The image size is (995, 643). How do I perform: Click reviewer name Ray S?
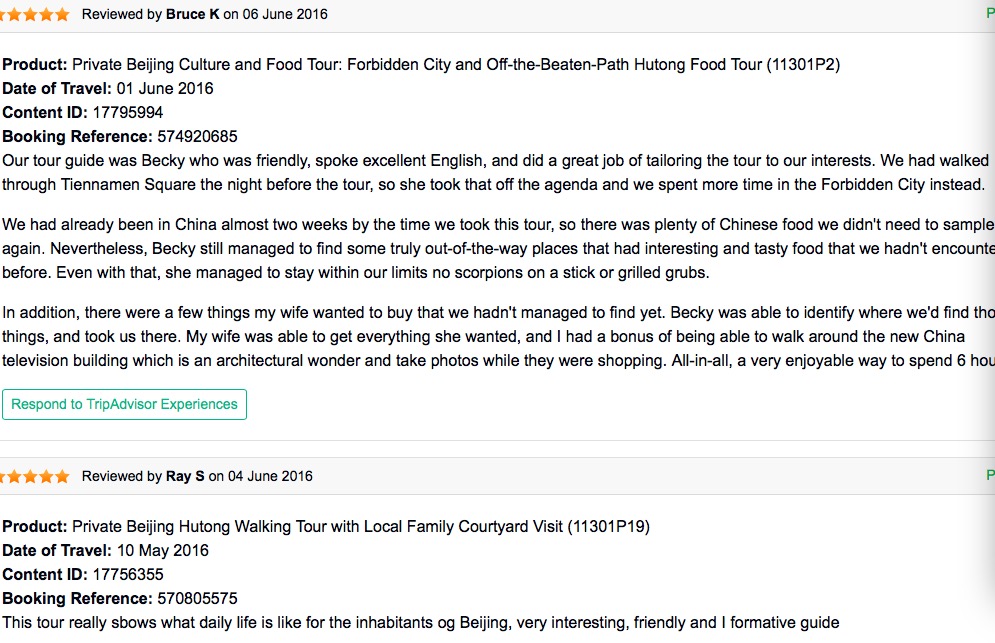(185, 477)
